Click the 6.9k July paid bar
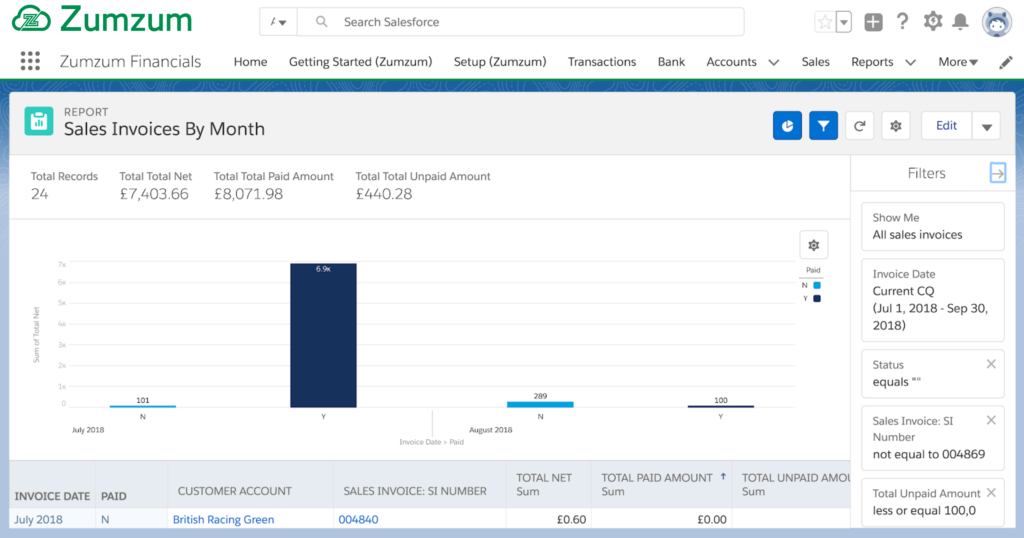 323,336
